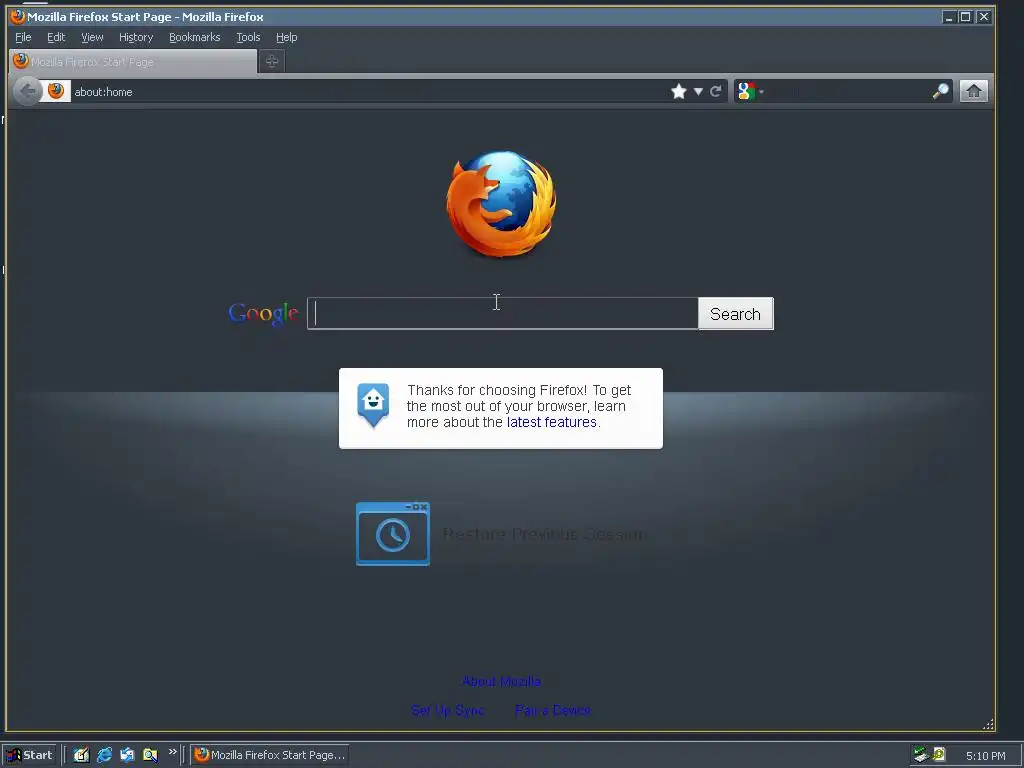1024x768 pixels.
Task: Open the Set Up Sync link
Action: 448,710
